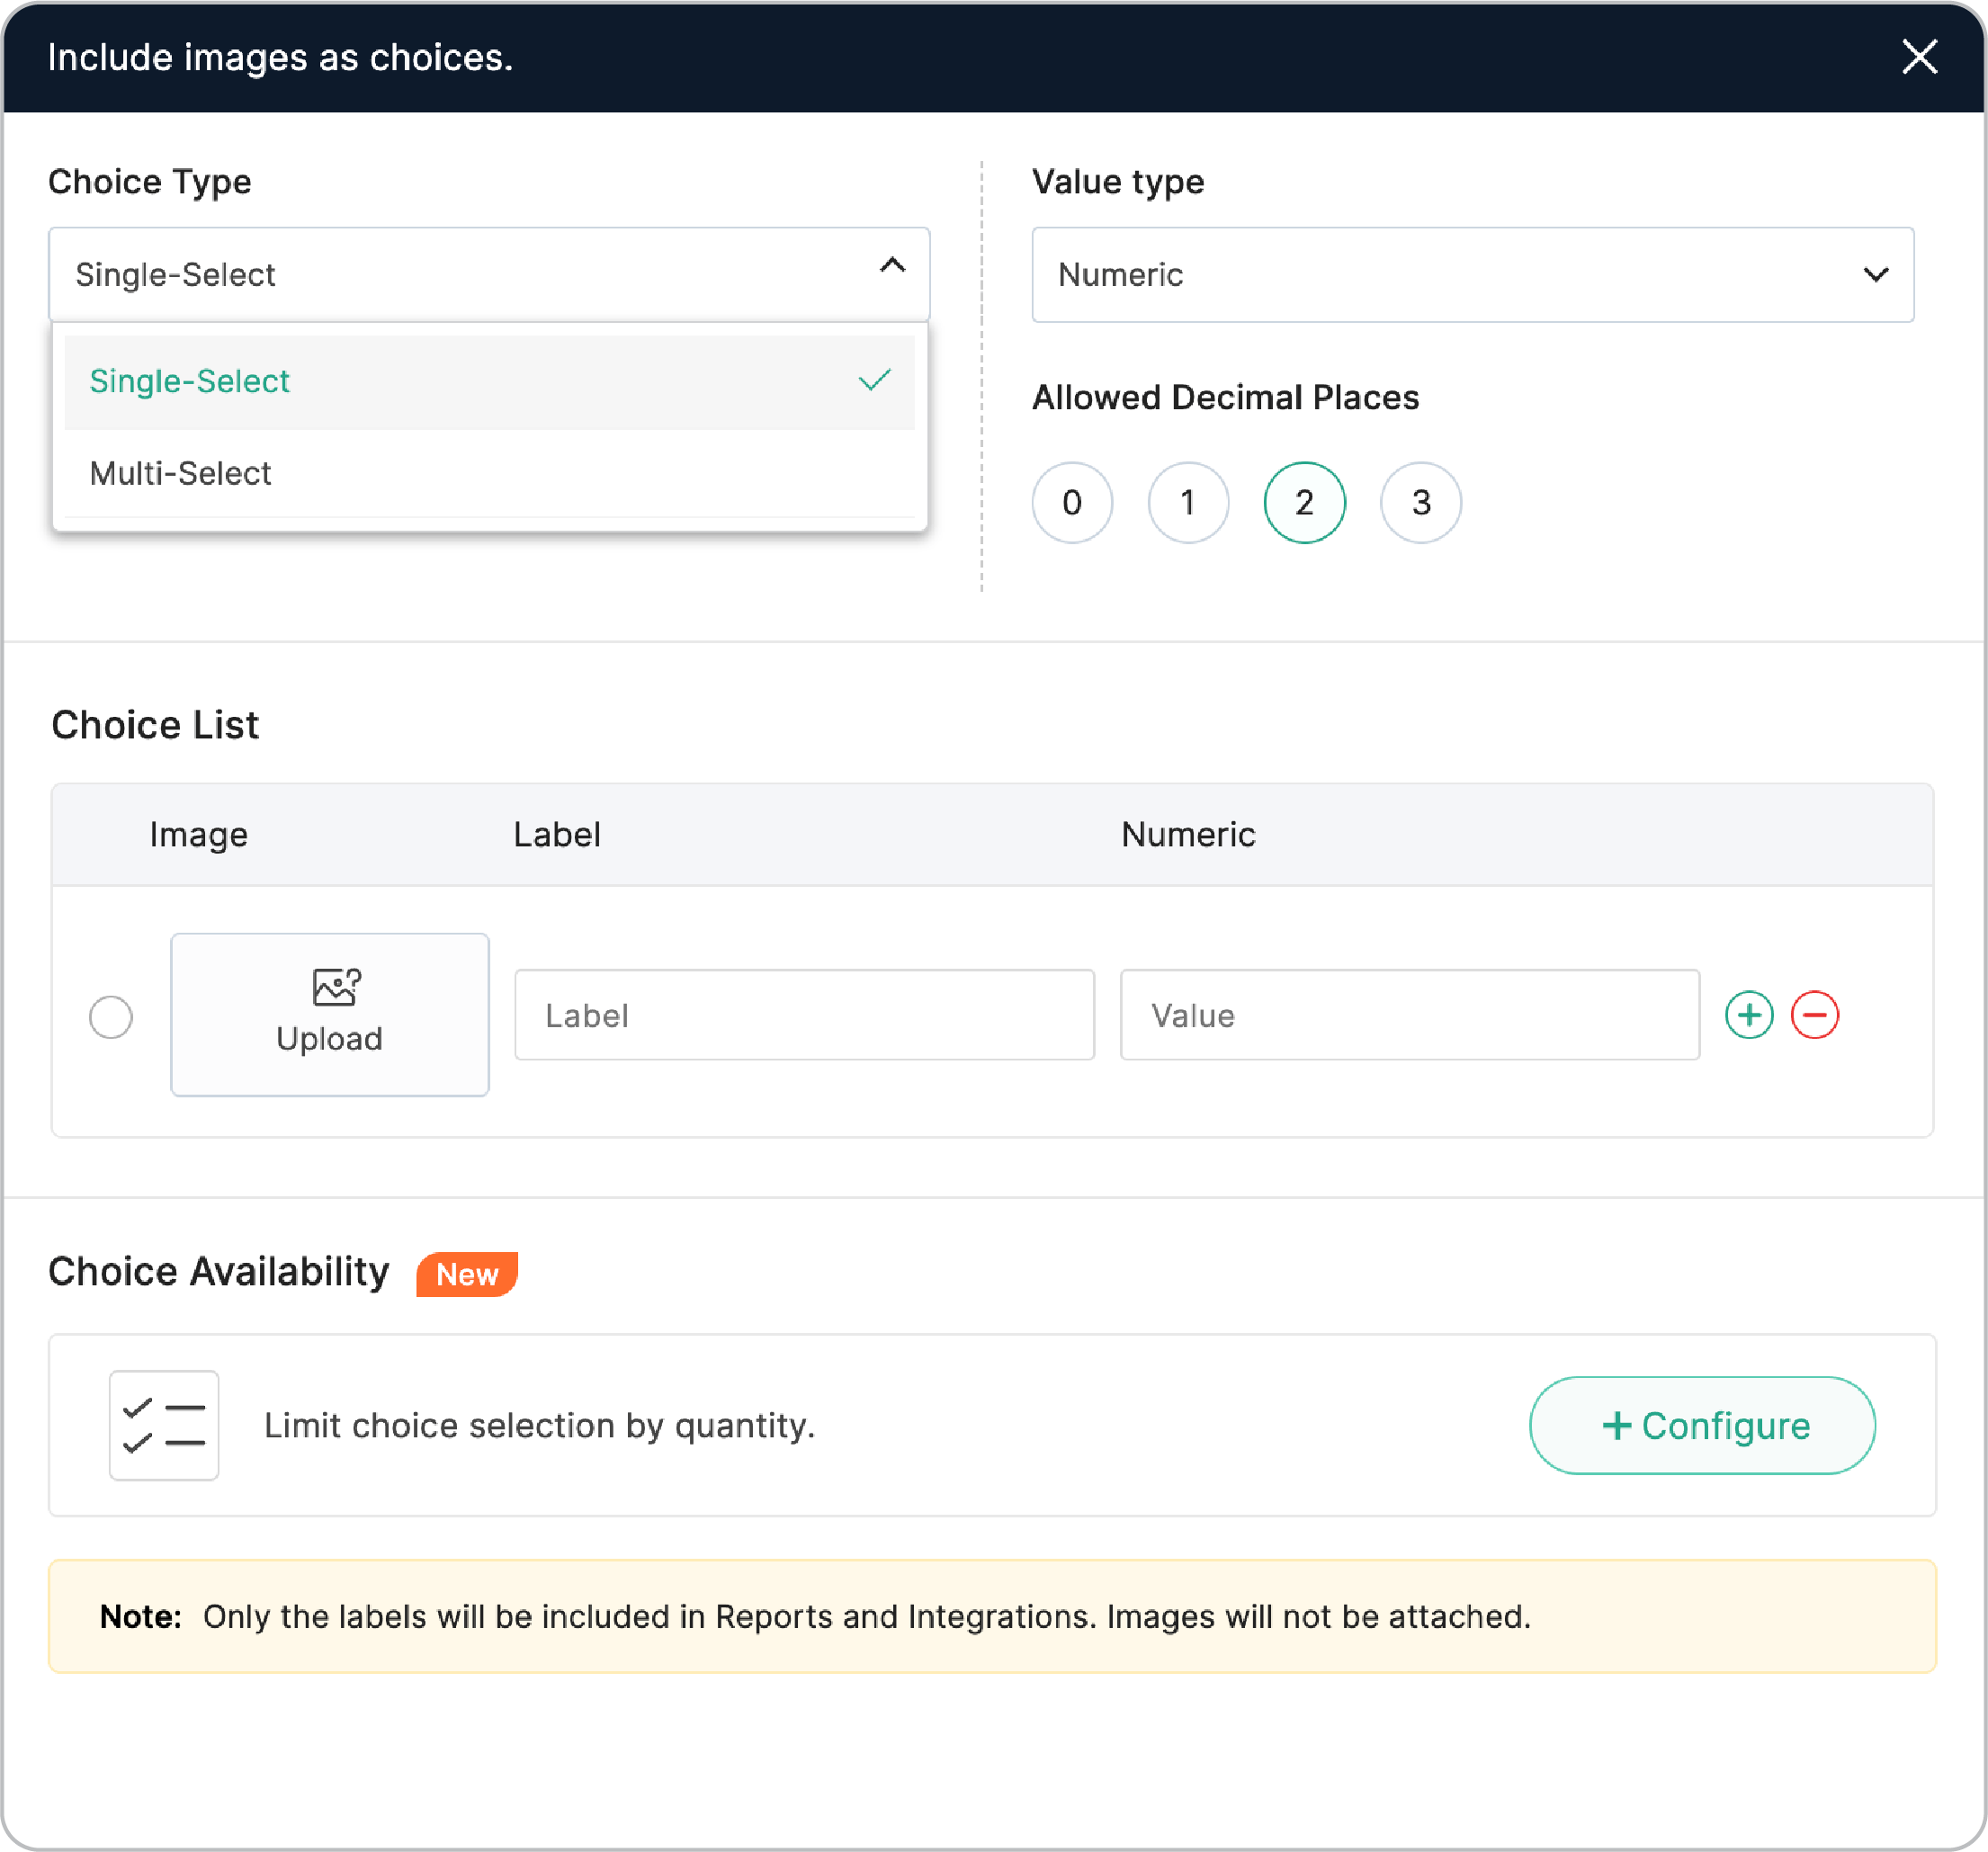Screen dimensions: 1988x1852
Task: Select the radio button in the choice row
Action: [111, 1017]
